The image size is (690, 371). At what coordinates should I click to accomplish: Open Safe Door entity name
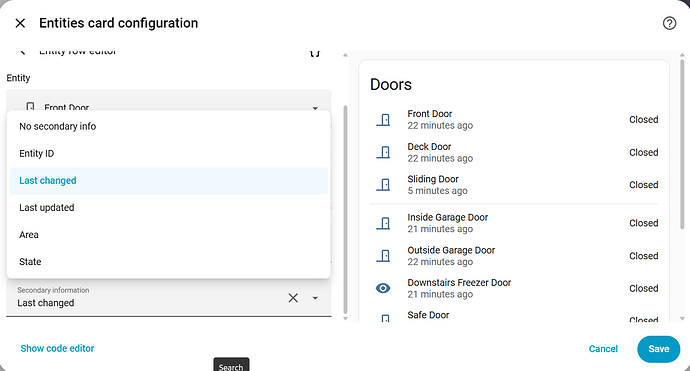428,315
